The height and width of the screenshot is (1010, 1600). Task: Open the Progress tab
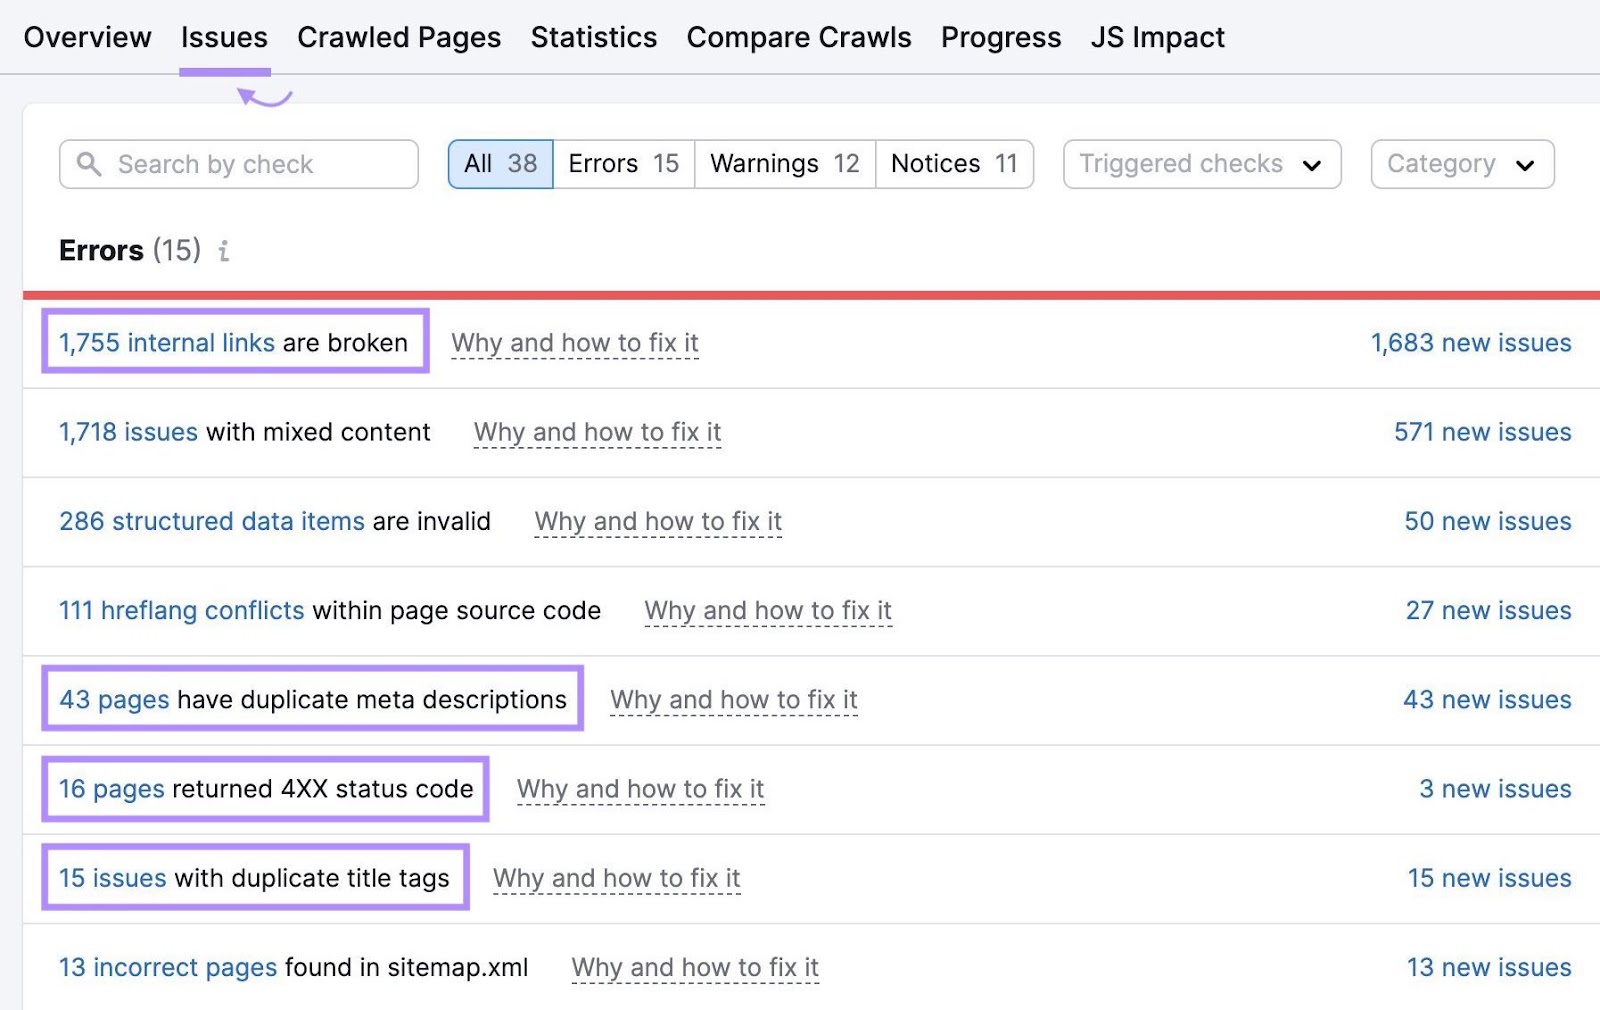1001,37
